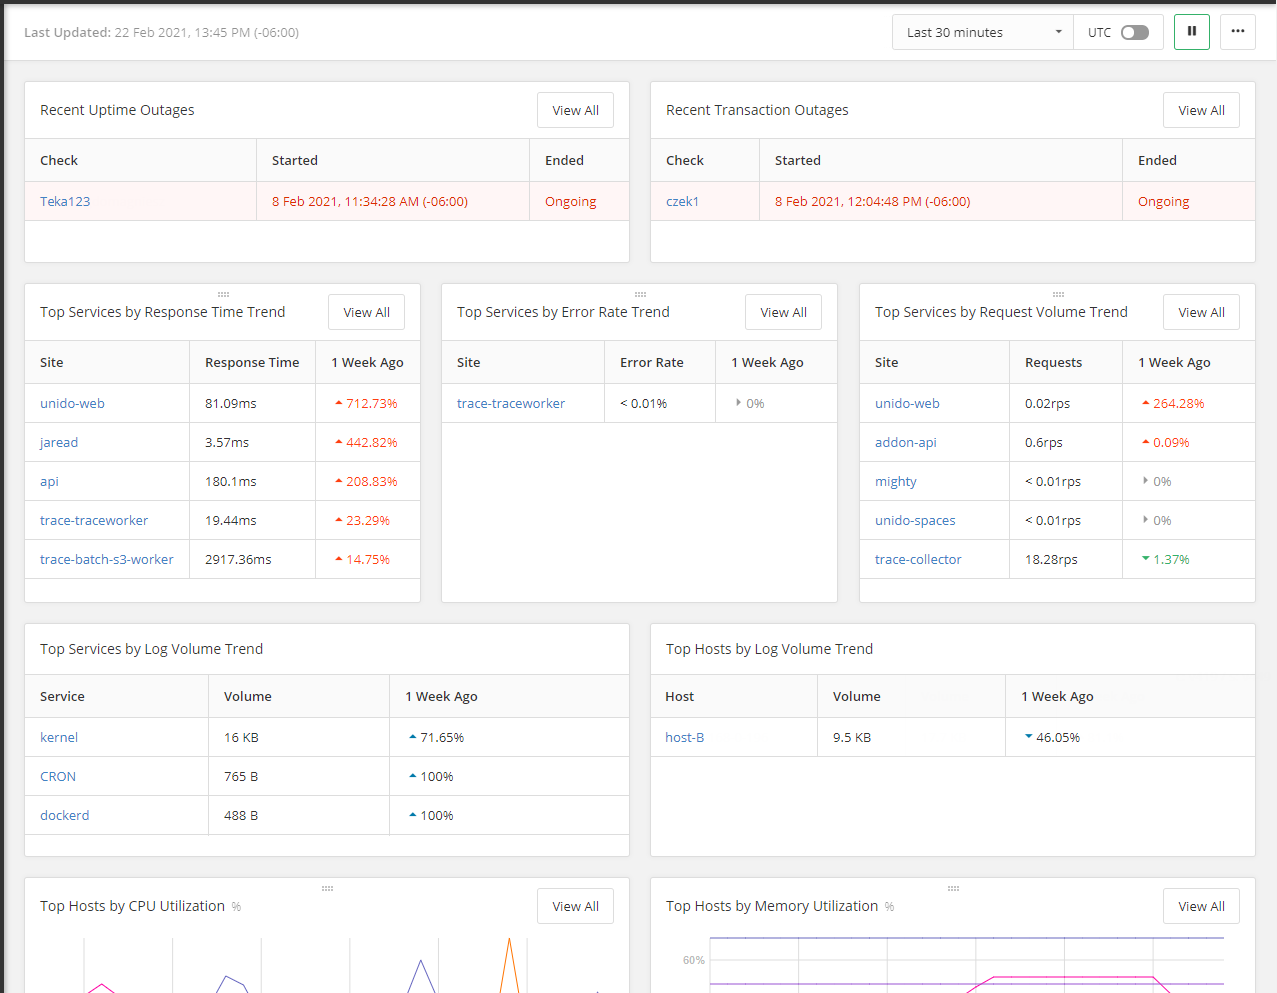
Task: Grab the Error Rate Trend panel drag handle
Action: tap(640, 294)
